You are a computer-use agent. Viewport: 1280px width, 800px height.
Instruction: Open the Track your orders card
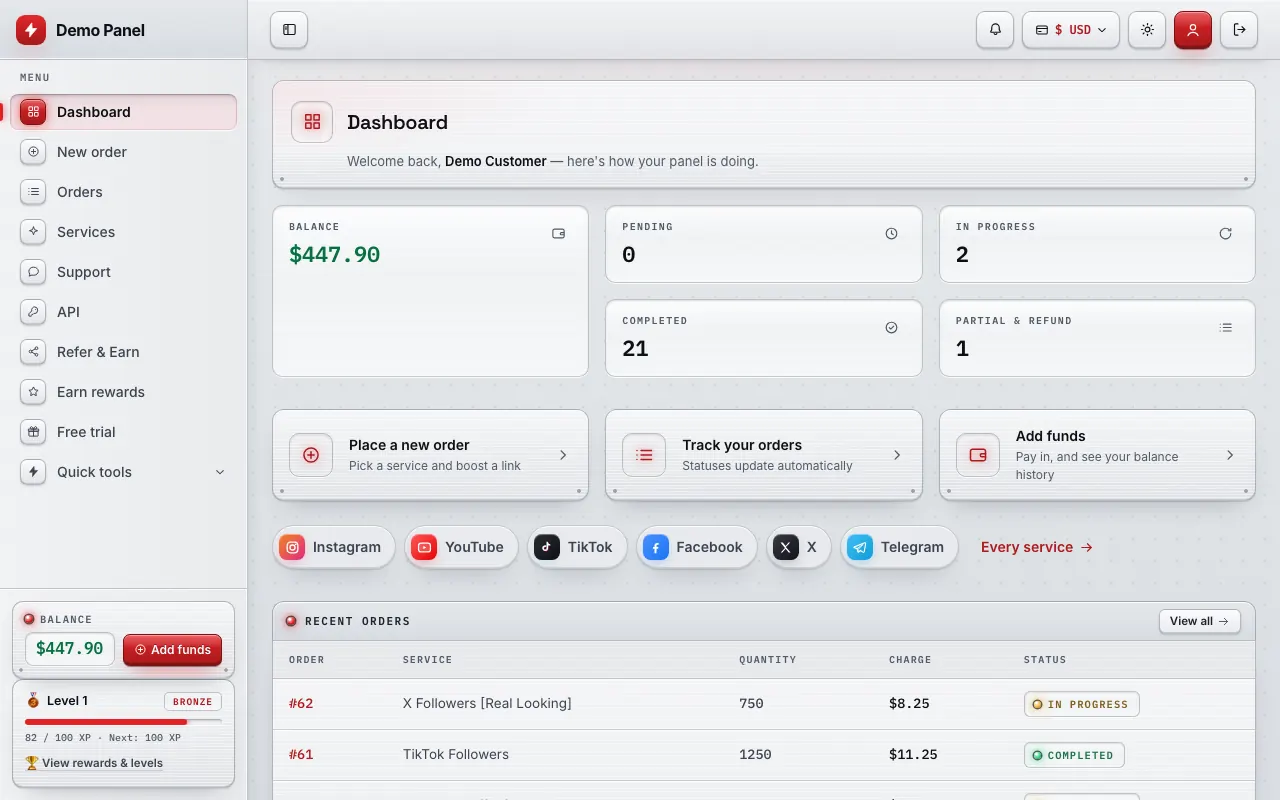pos(764,455)
